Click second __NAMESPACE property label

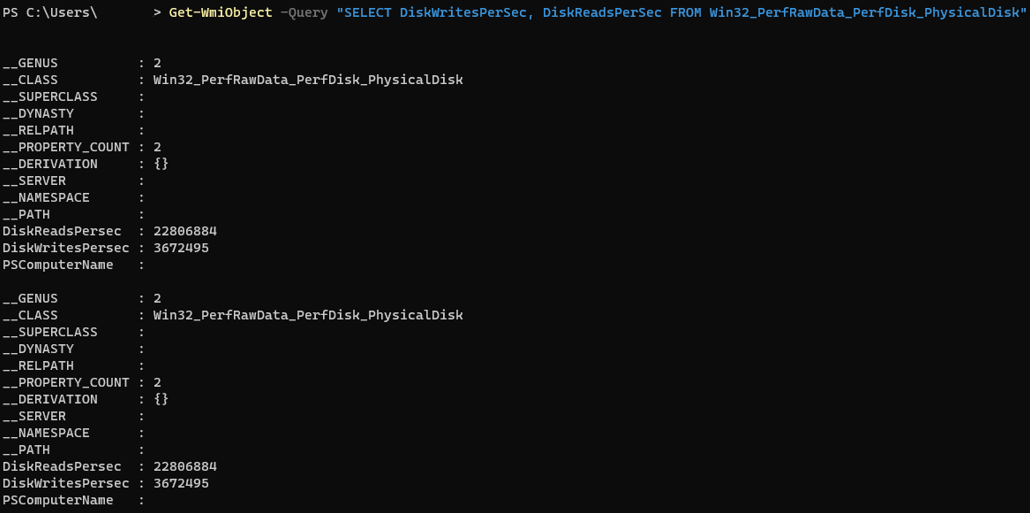click(x=46, y=434)
